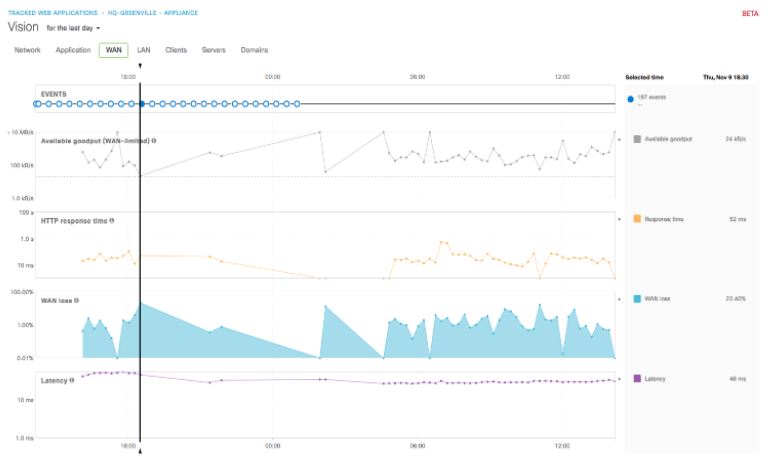Open the Application tab

73,50
